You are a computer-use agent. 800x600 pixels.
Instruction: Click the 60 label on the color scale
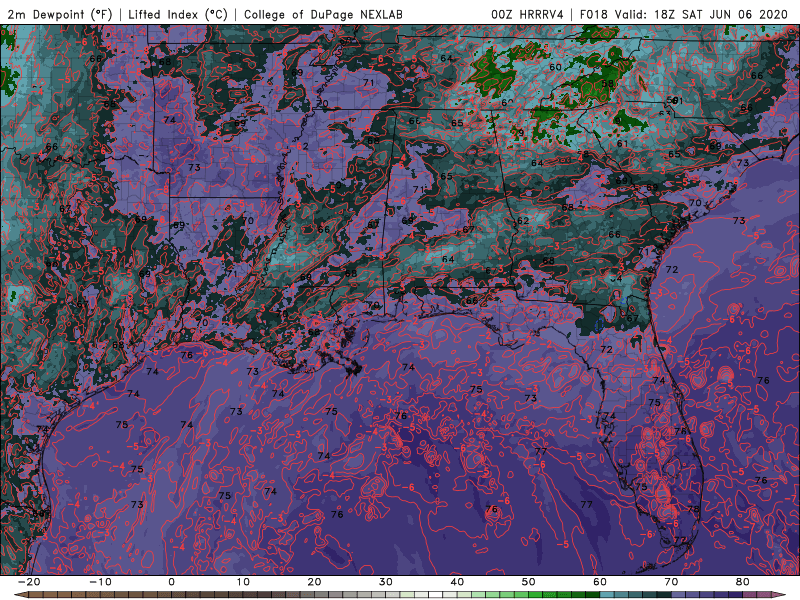click(600, 582)
